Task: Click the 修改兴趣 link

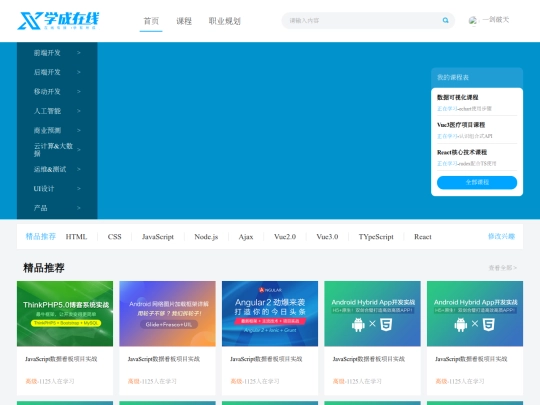Action: tap(501, 236)
